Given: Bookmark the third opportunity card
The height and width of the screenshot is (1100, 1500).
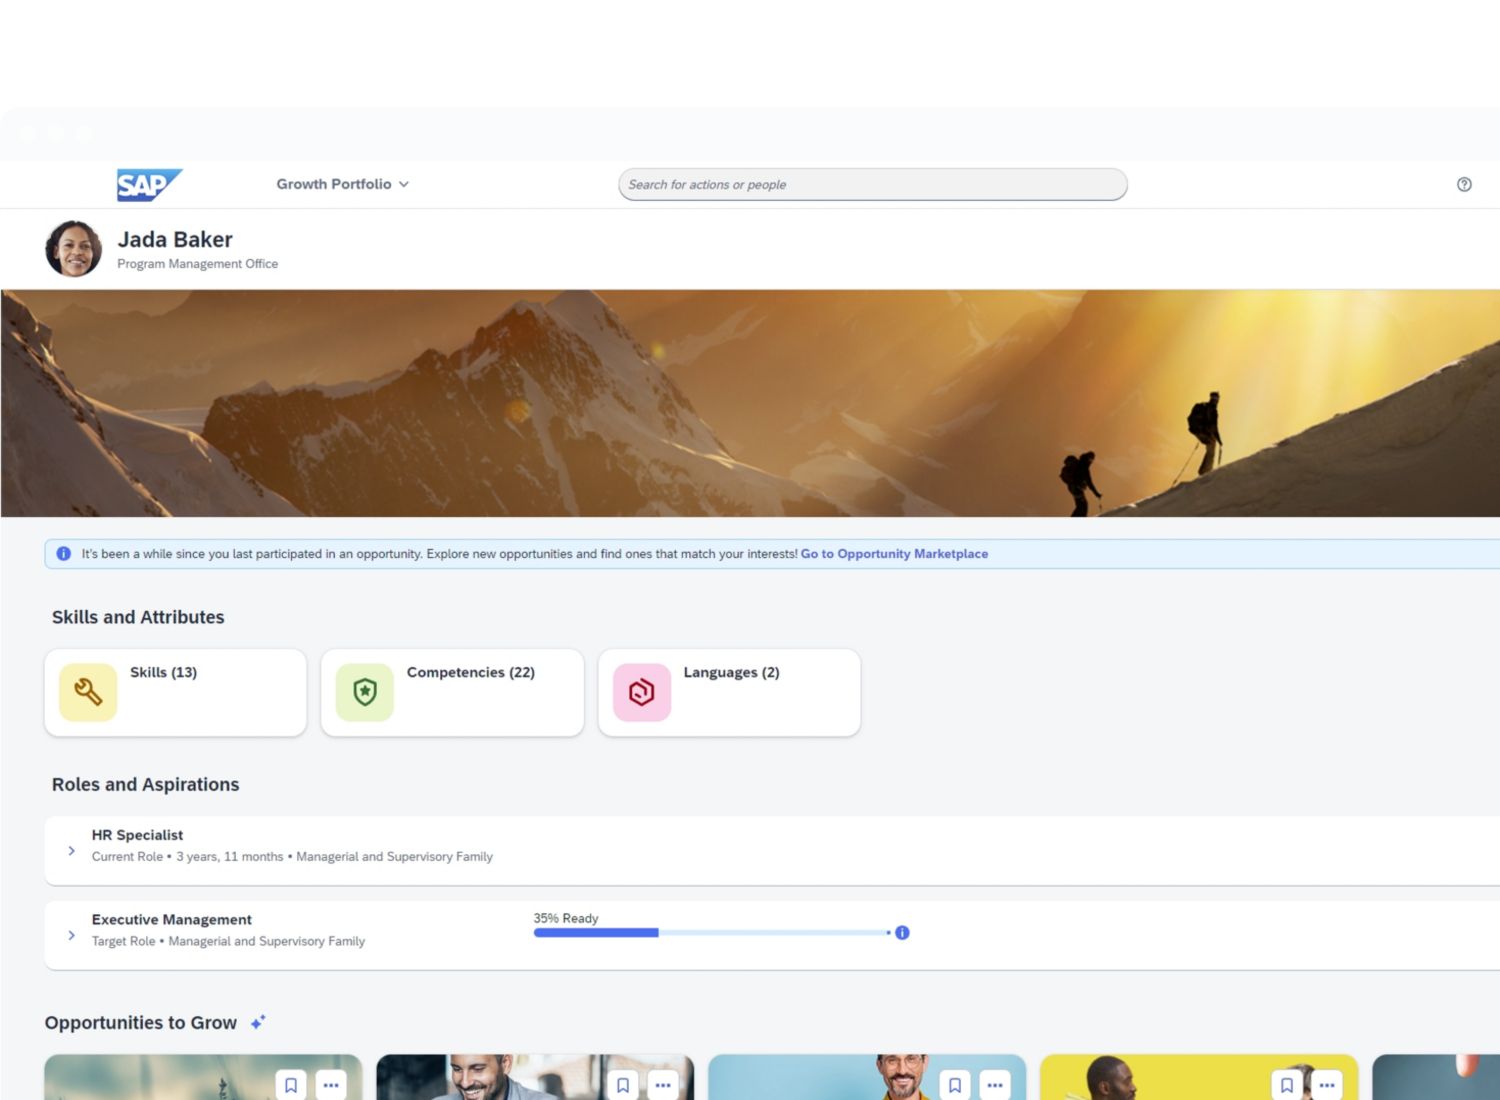Looking at the screenshot, I should tap(955, 1085).
